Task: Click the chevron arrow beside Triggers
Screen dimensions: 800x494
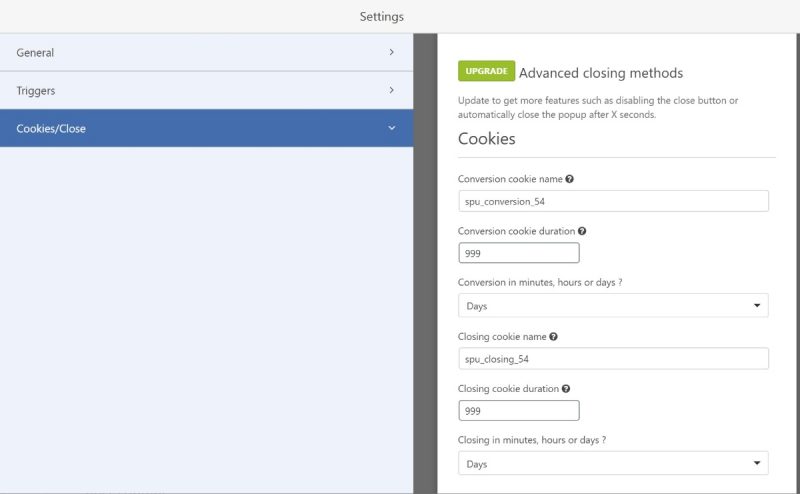Action: click(391, 90)
